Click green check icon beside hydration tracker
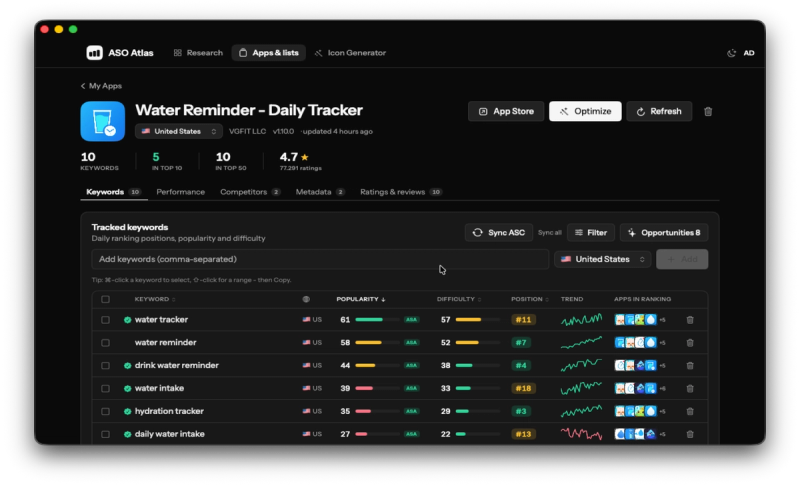800x486 pixels. point(127,412)
